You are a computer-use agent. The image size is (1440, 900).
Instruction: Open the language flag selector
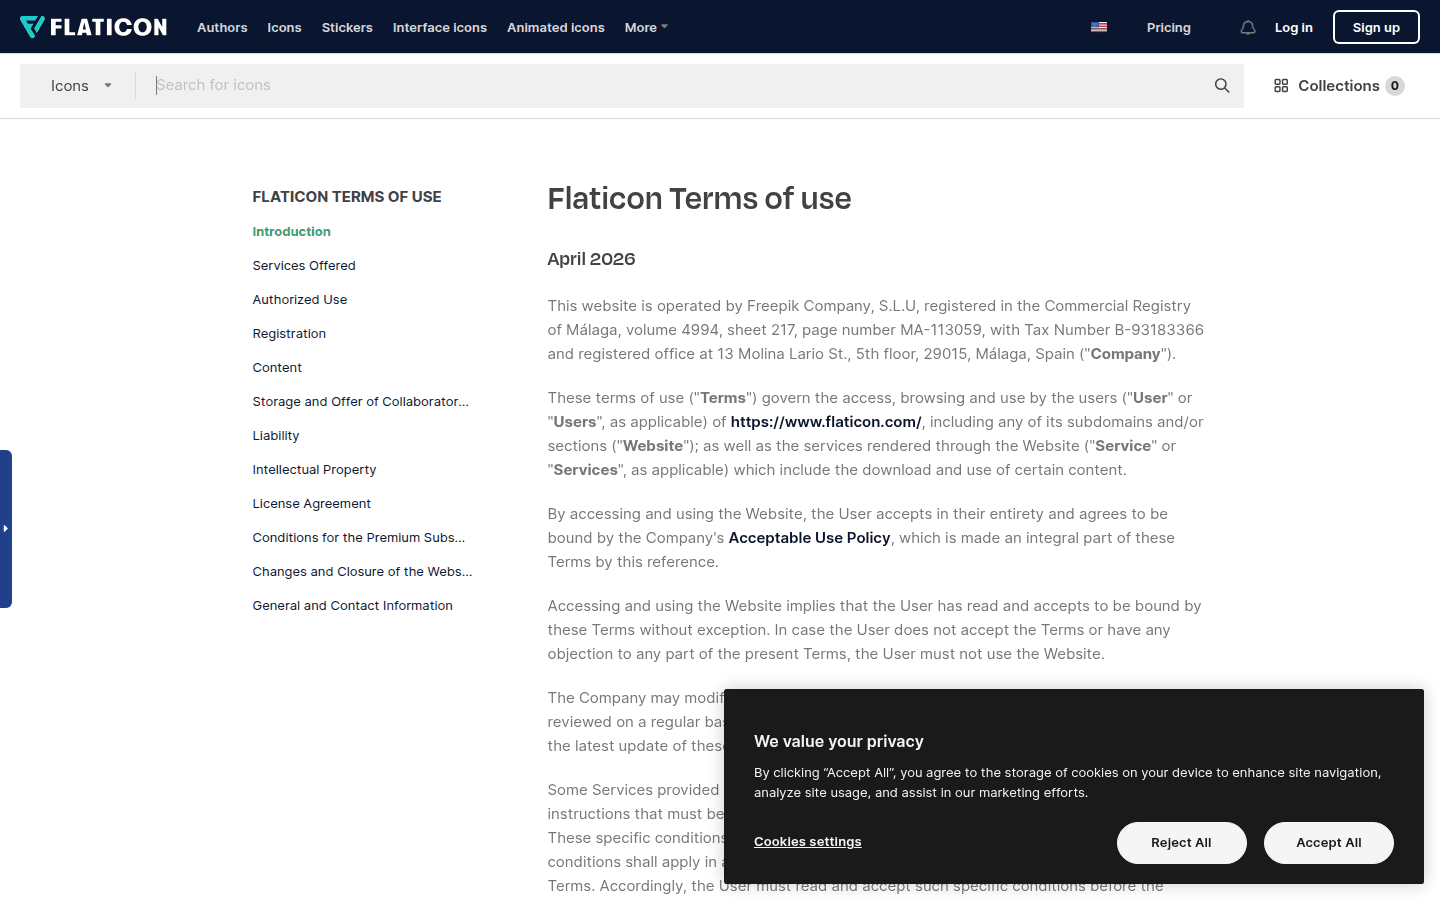tap(1099, 27)
